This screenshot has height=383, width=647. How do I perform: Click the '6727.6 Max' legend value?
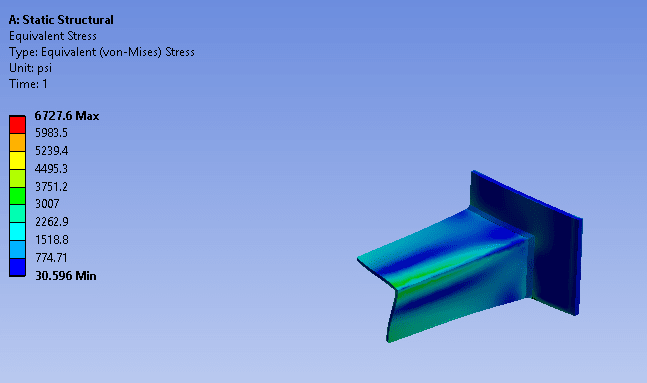coord(66,116)
